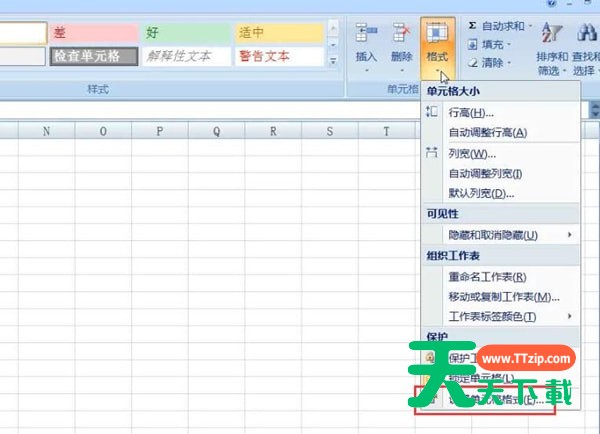Apply the 适中 (Neutral) cell style
The image size is (600, 434).
279,33
